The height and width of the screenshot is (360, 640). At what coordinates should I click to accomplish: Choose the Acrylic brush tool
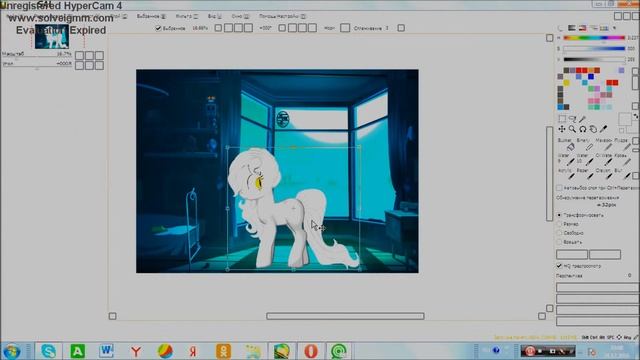tap(567, 175)
